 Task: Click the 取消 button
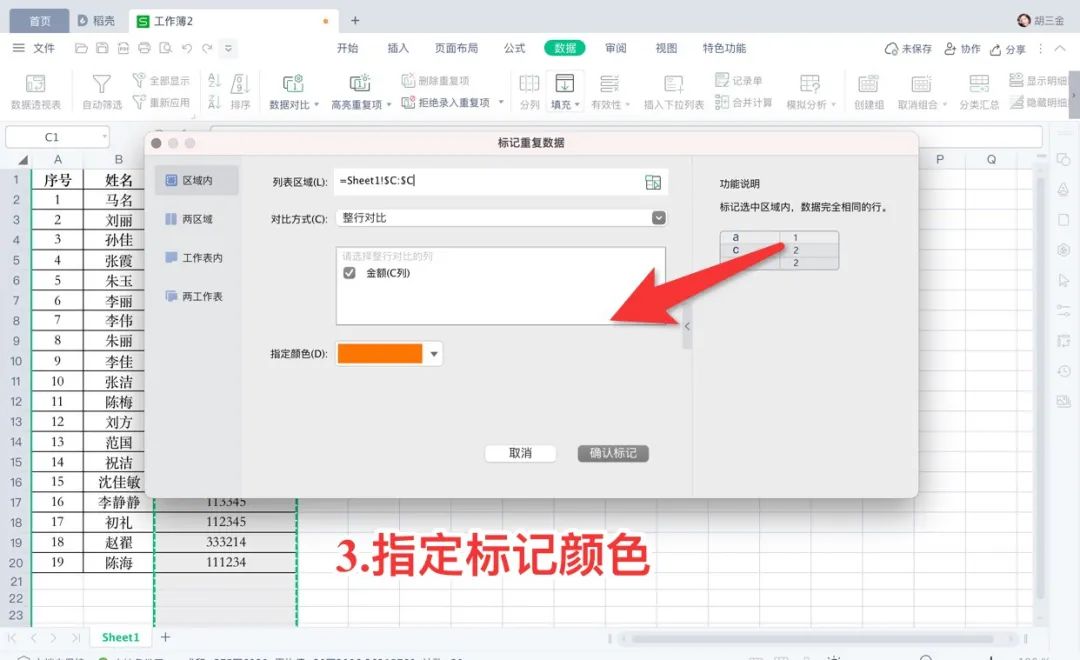(520, 453)
